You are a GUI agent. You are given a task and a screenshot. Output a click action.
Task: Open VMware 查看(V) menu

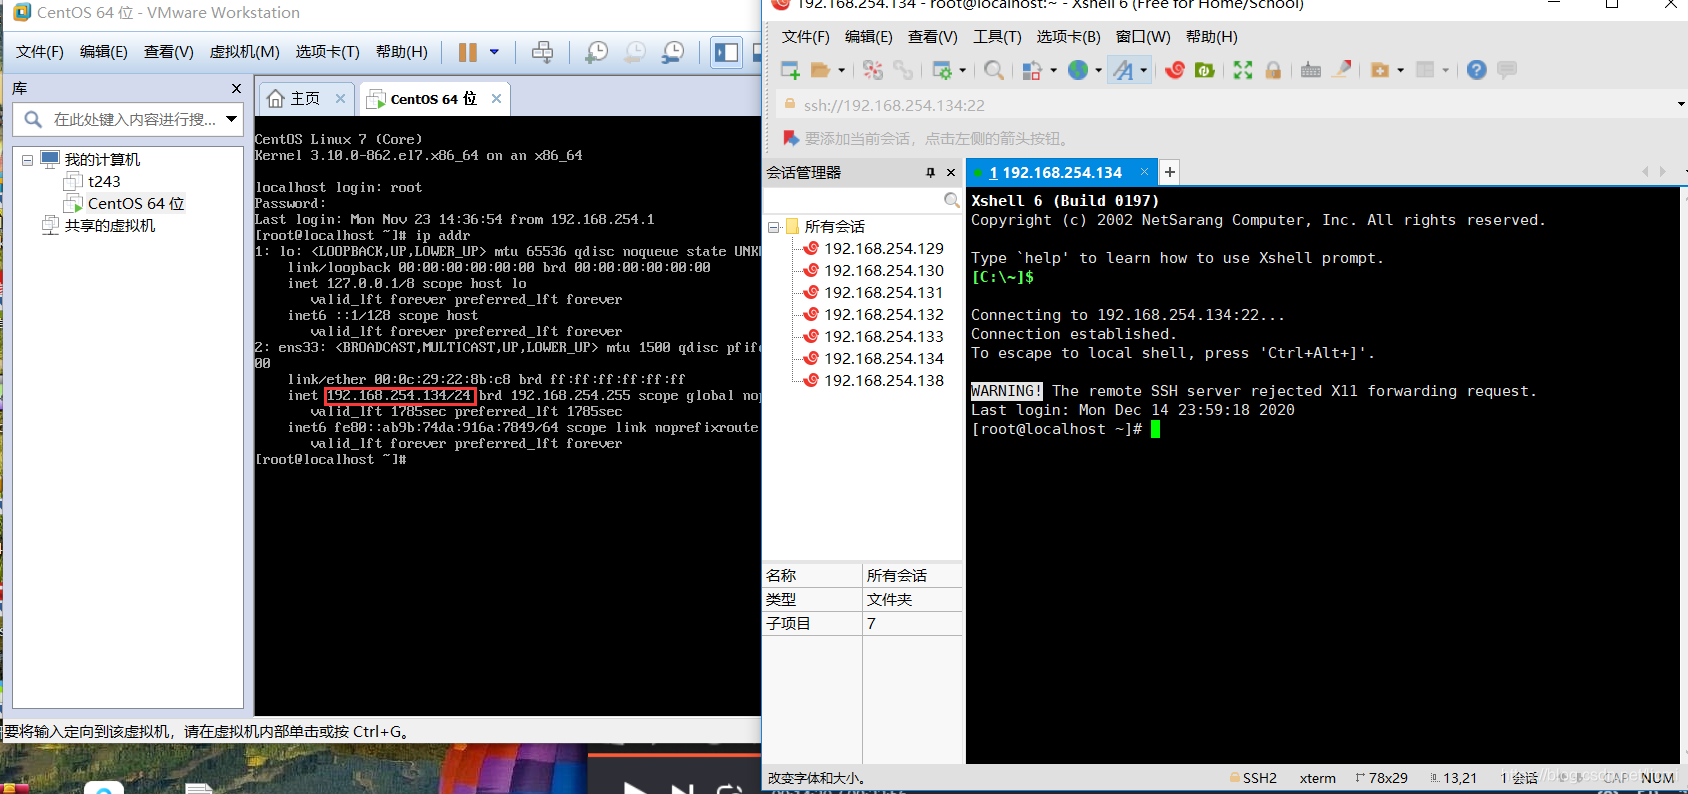pos(169,52)
